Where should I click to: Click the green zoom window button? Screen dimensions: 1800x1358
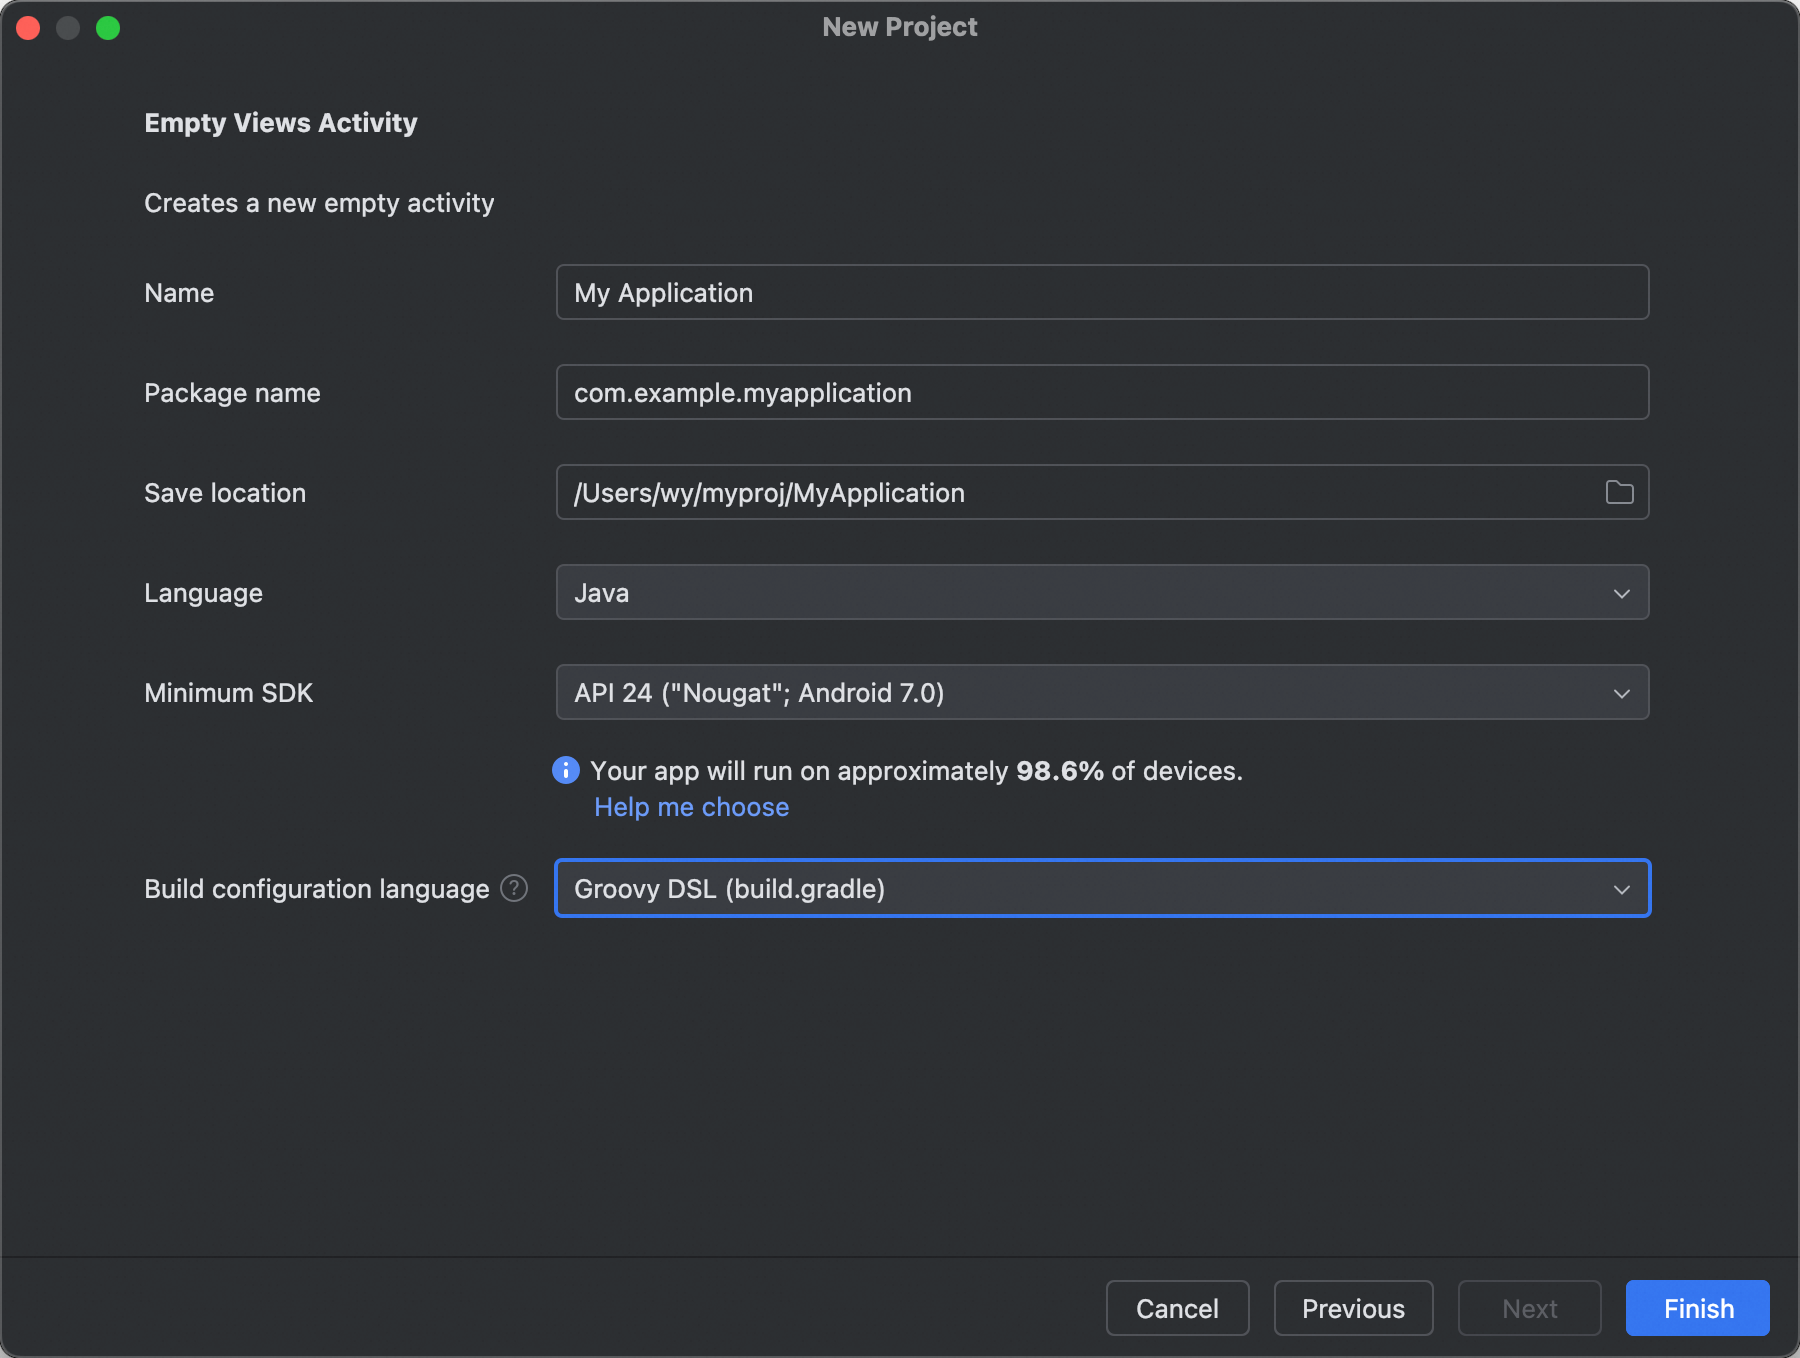108,28
